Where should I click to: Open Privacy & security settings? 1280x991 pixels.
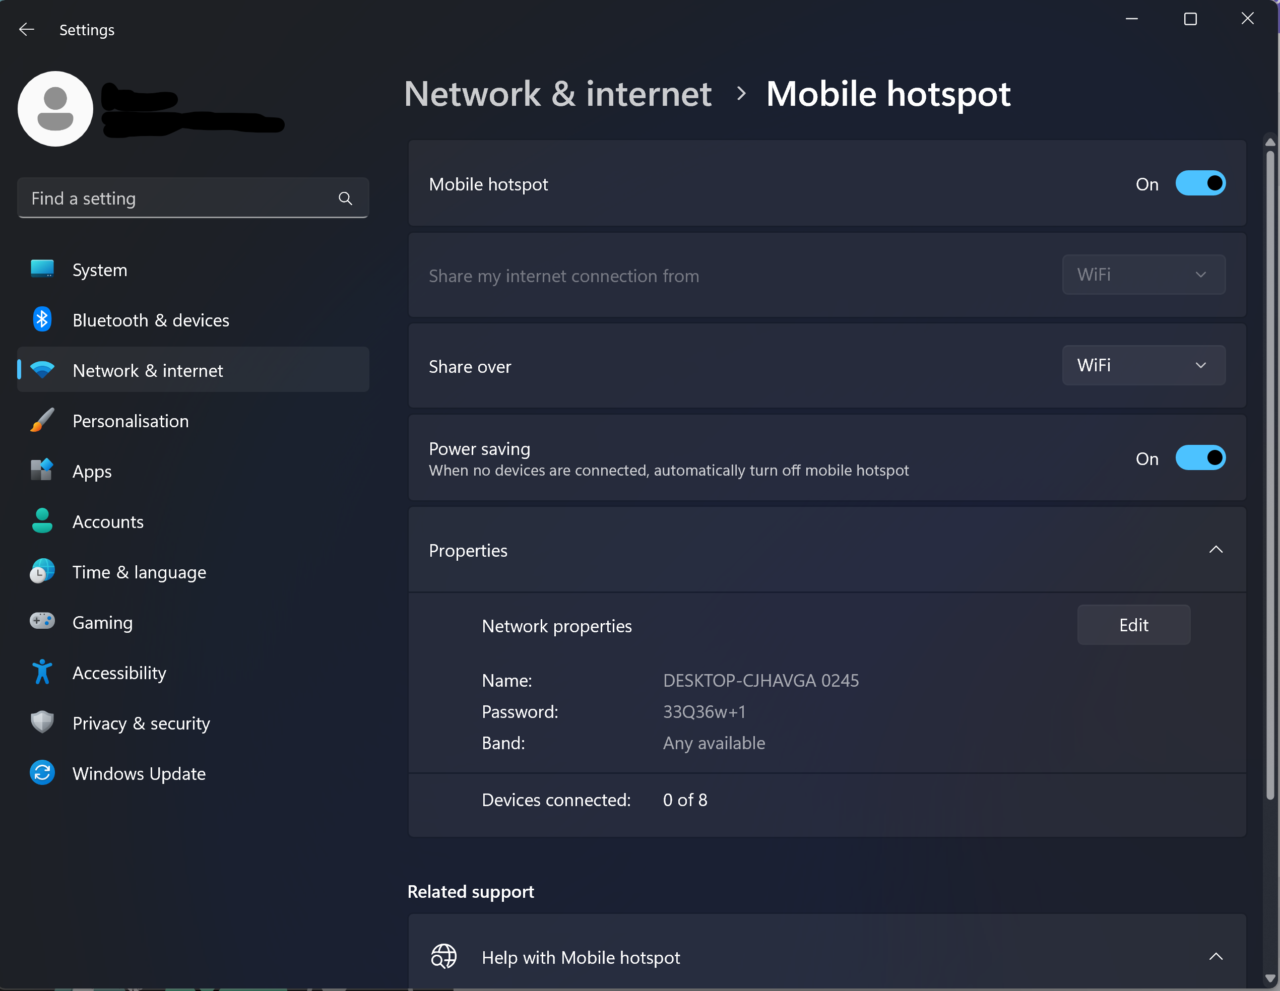tap(141, 723)
